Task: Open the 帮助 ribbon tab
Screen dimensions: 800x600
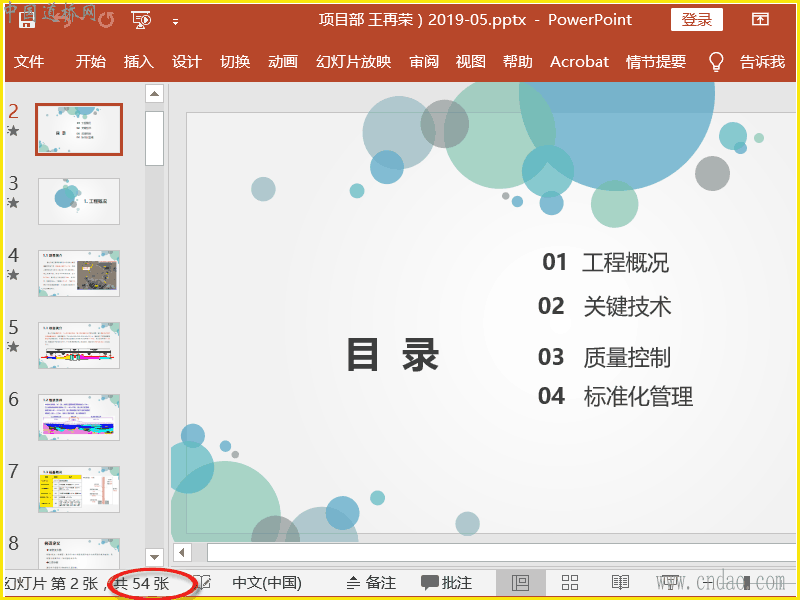Action: 517,62
